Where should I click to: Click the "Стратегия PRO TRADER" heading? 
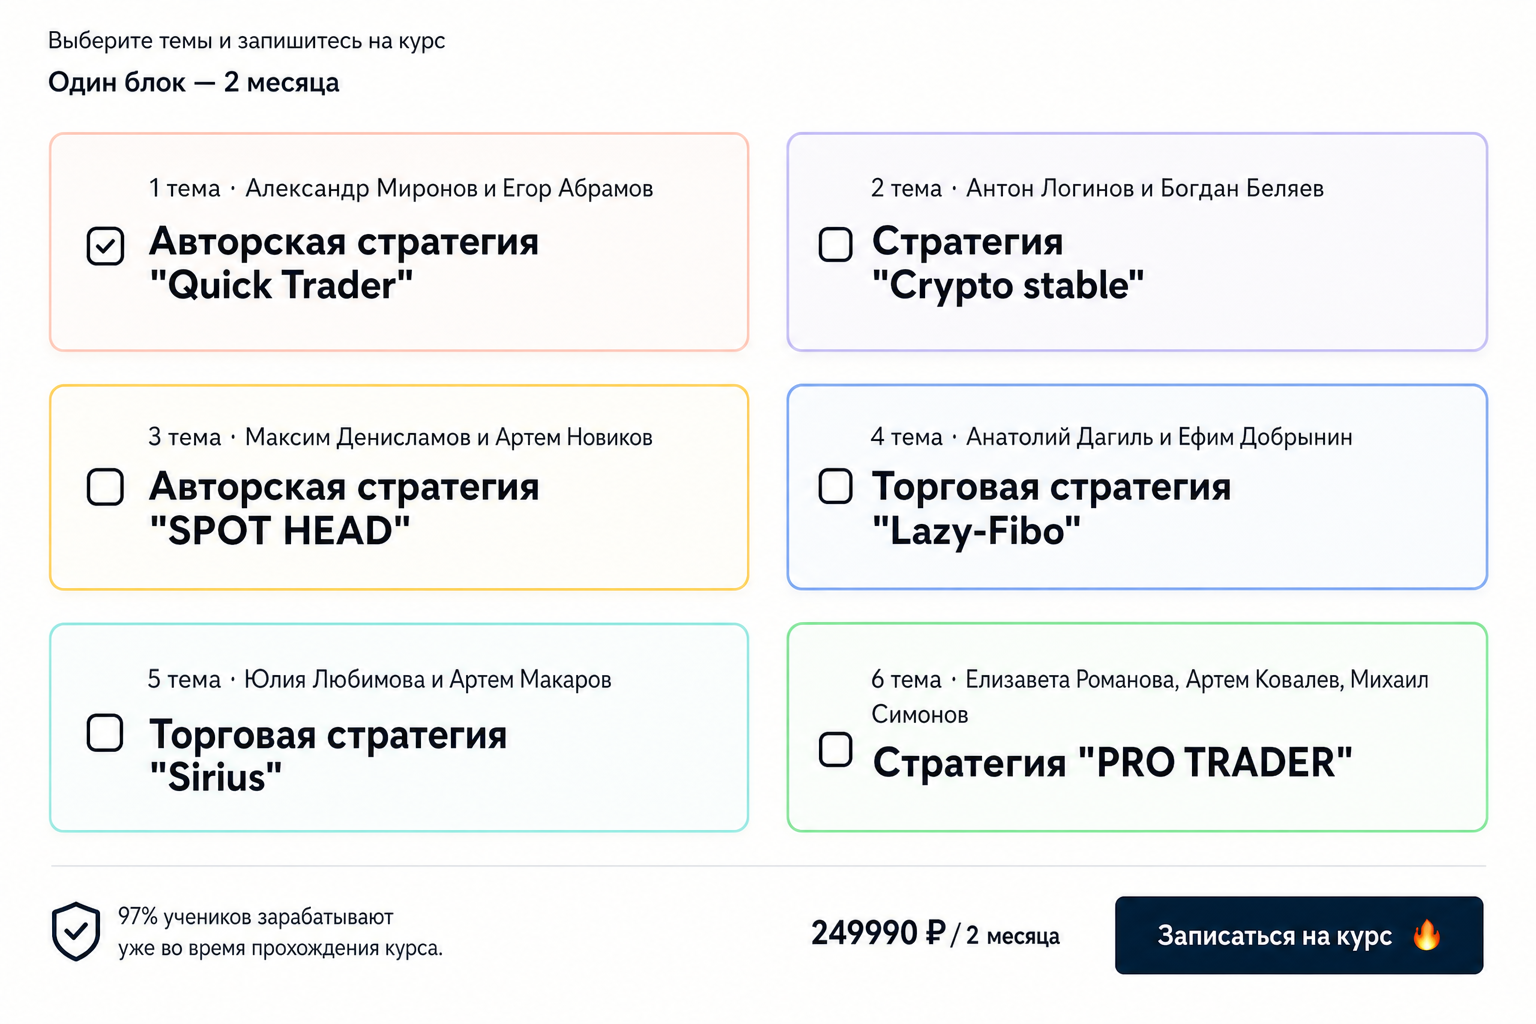(1112, 763)
